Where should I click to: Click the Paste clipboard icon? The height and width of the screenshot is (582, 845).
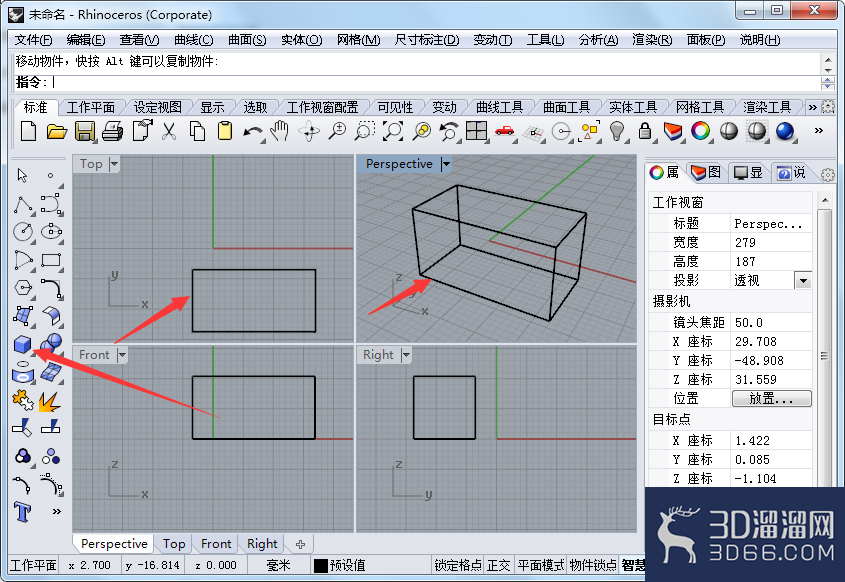[x=225, y=131]
